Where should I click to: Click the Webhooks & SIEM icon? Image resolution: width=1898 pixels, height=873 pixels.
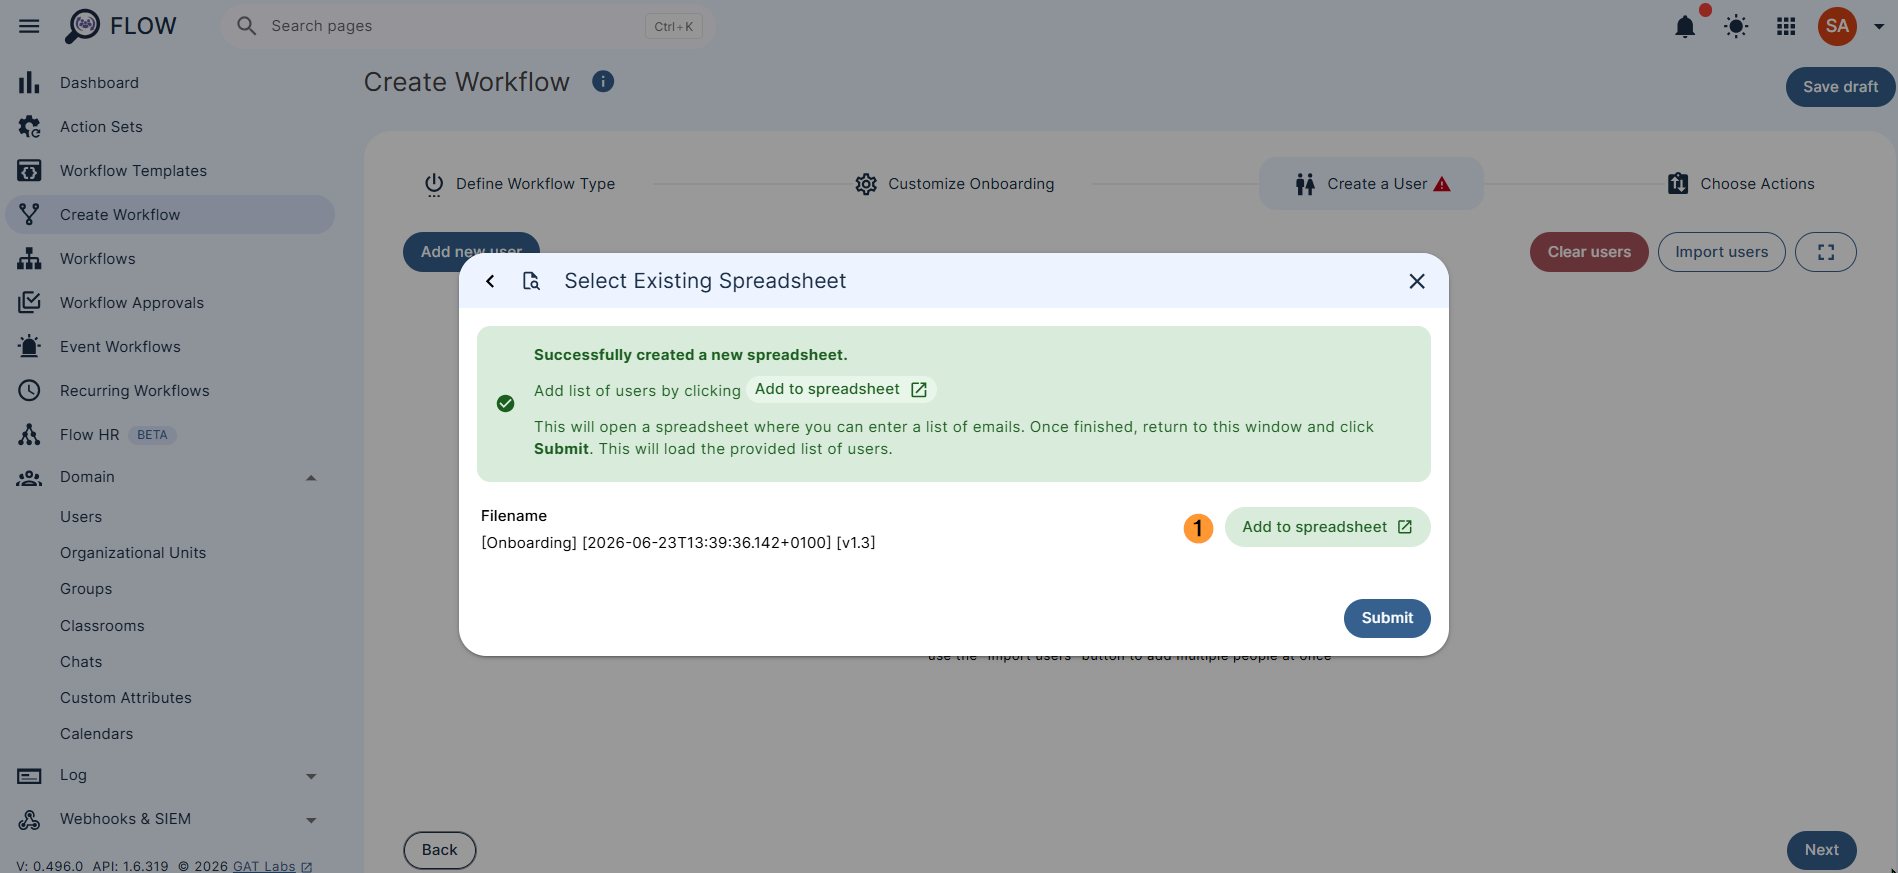(29, 820)
